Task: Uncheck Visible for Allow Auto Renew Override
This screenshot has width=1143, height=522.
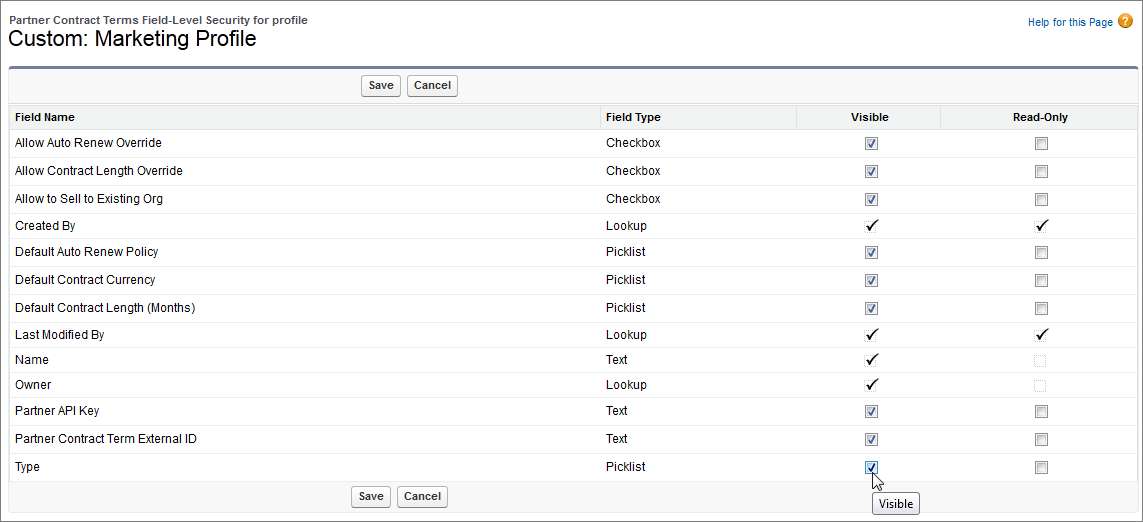Action: [x=871, y=144]
